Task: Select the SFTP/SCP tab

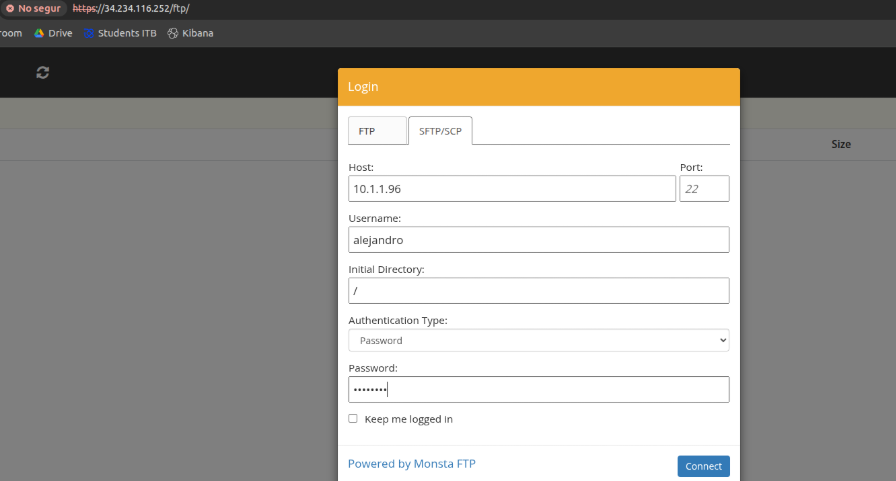Action: tap(440, 131)
